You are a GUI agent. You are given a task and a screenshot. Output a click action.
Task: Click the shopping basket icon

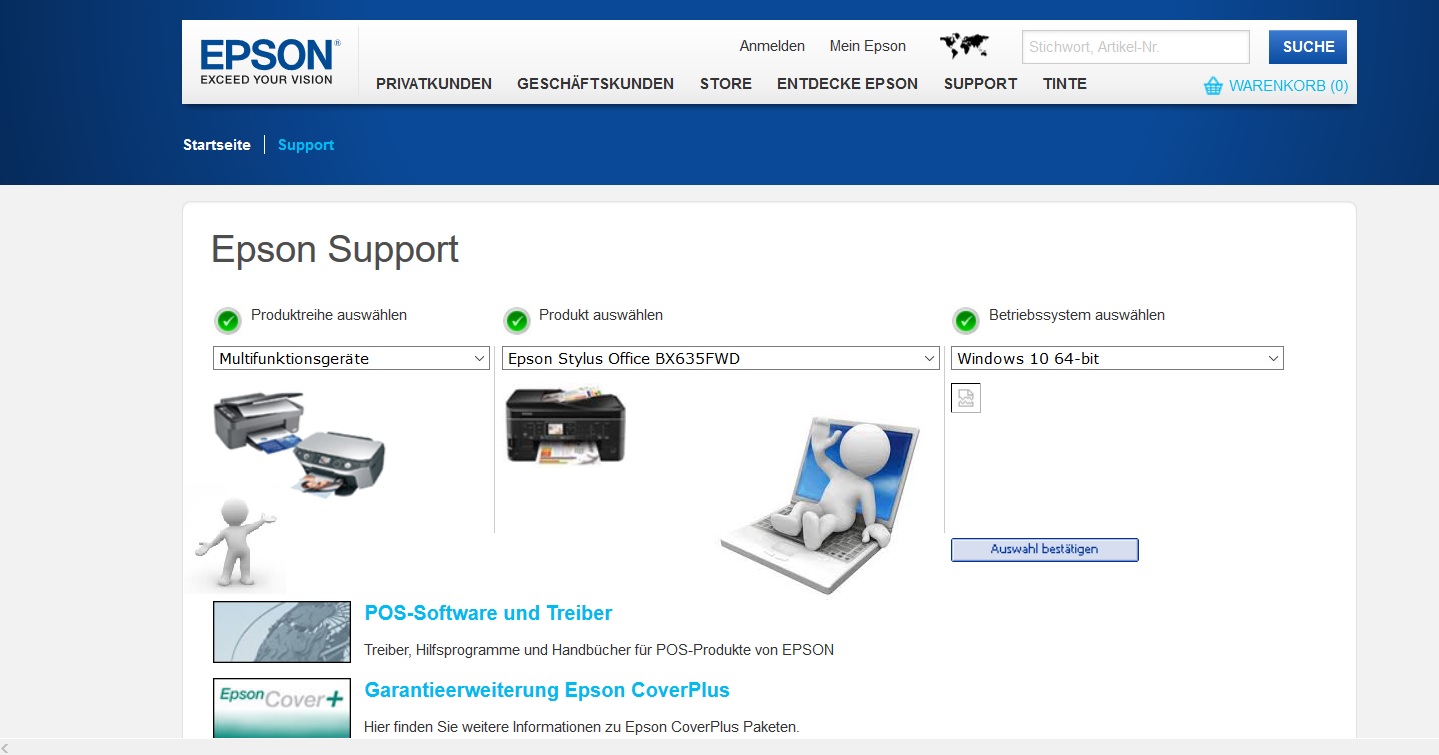(1213, 86)
